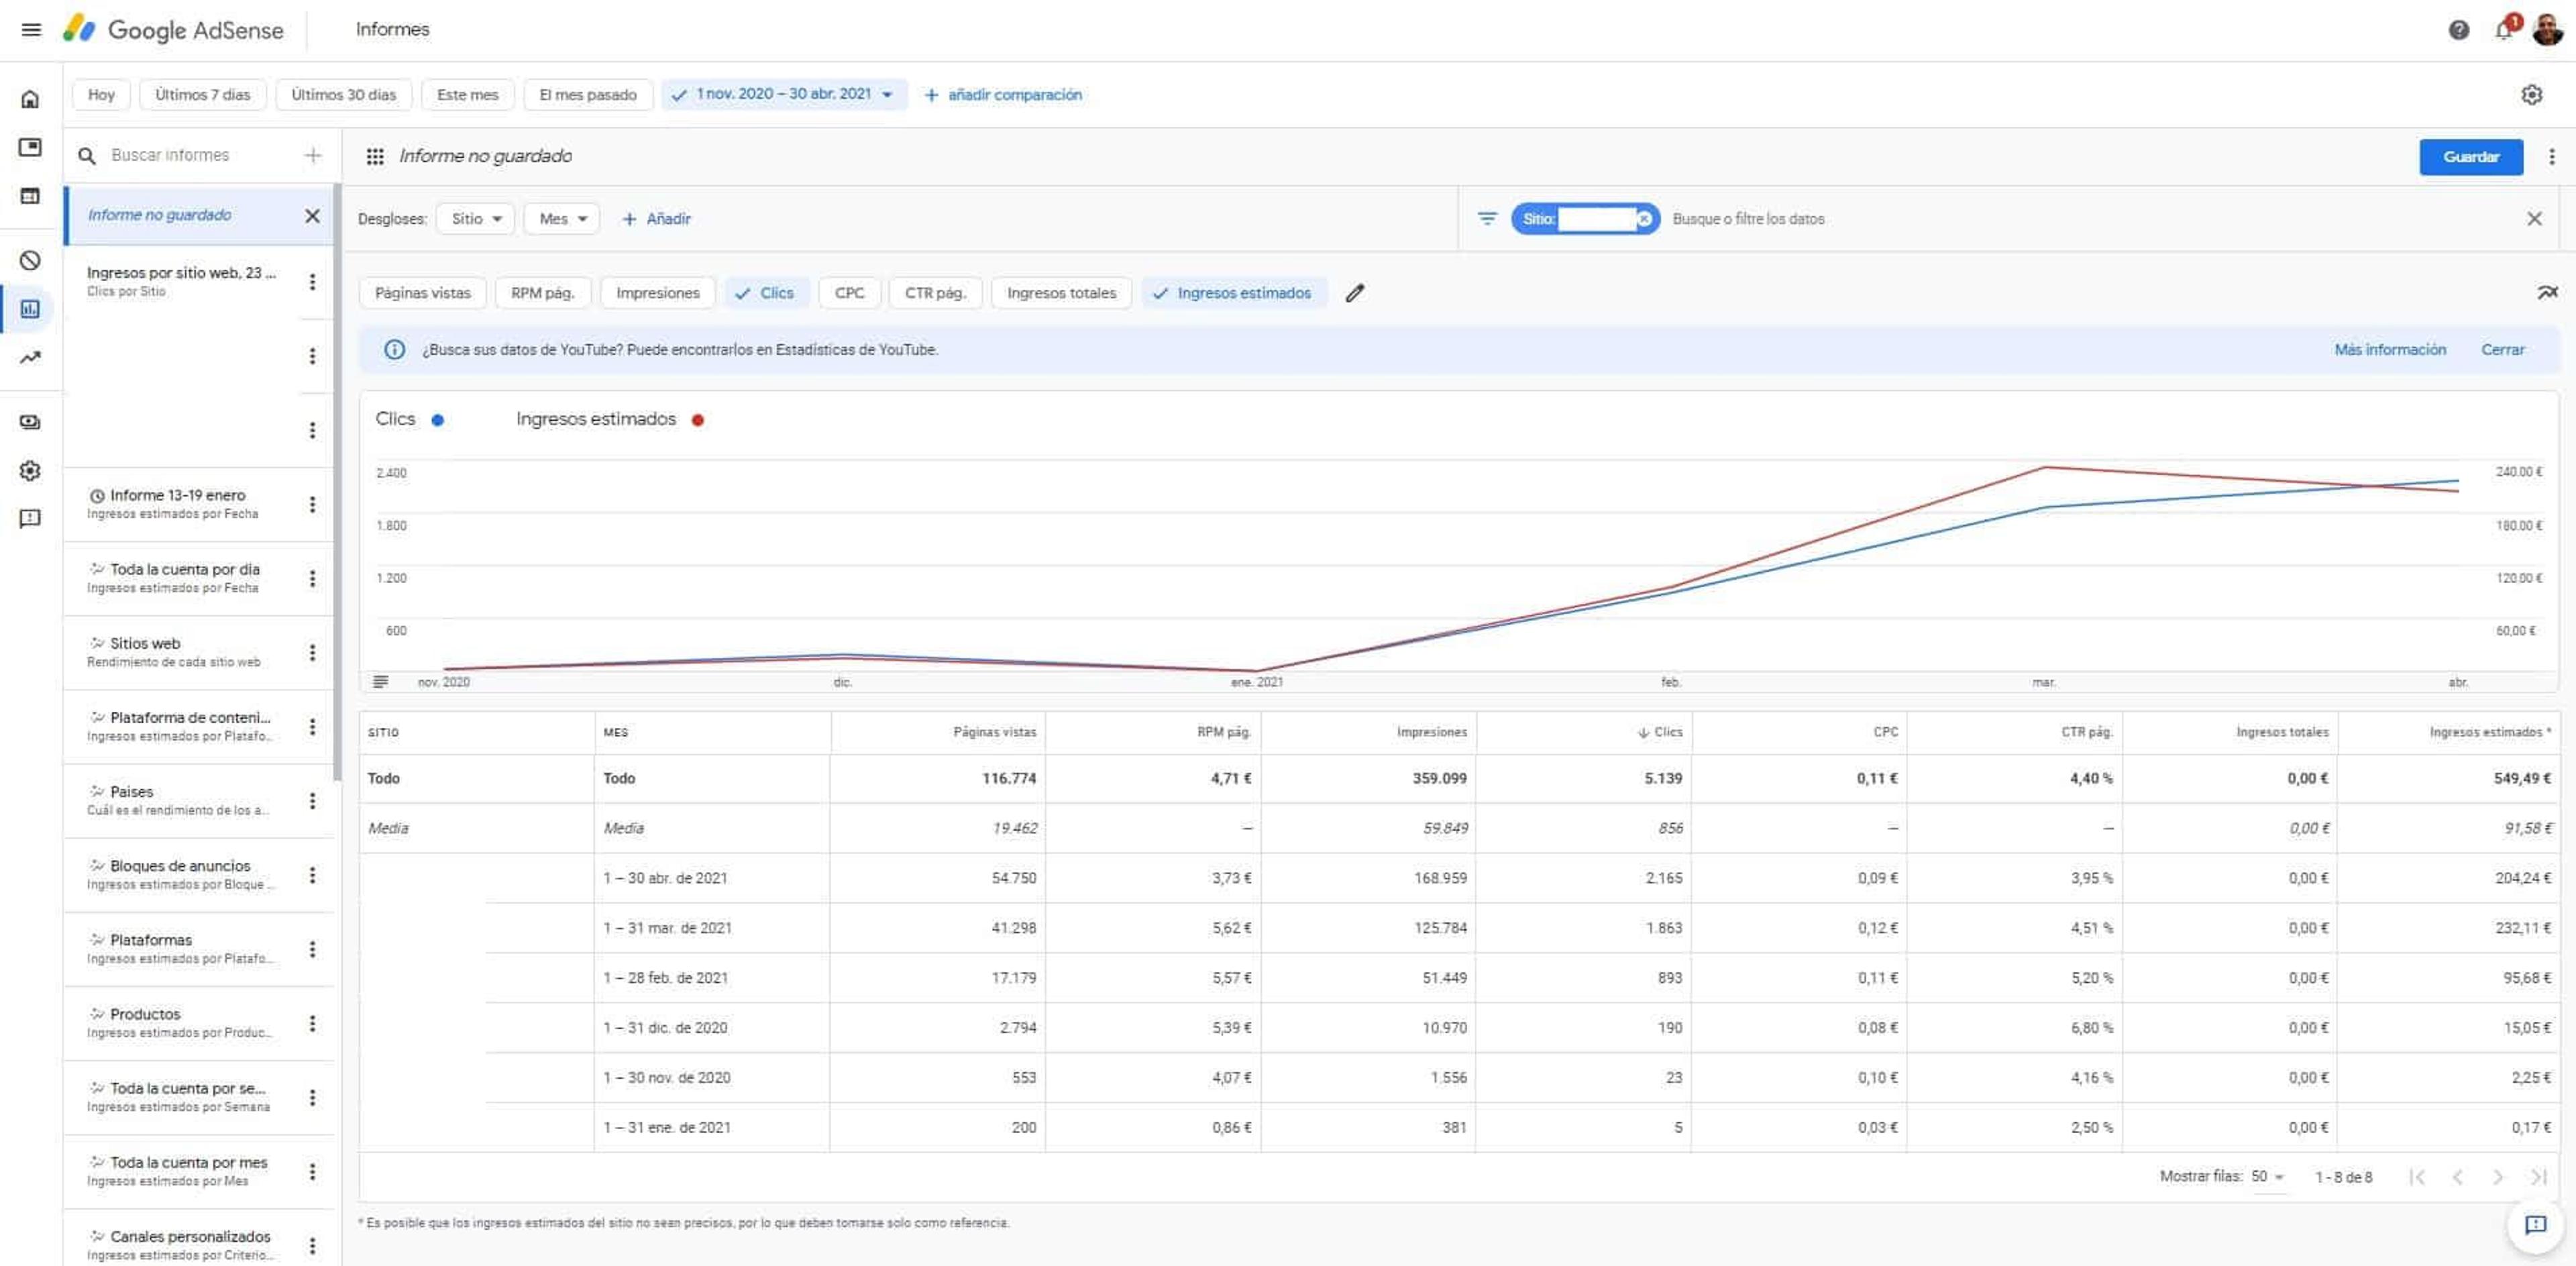This screenshot has height=1266, width=2576.
Task: Open the user account avatar
Action: (2547, 30)
